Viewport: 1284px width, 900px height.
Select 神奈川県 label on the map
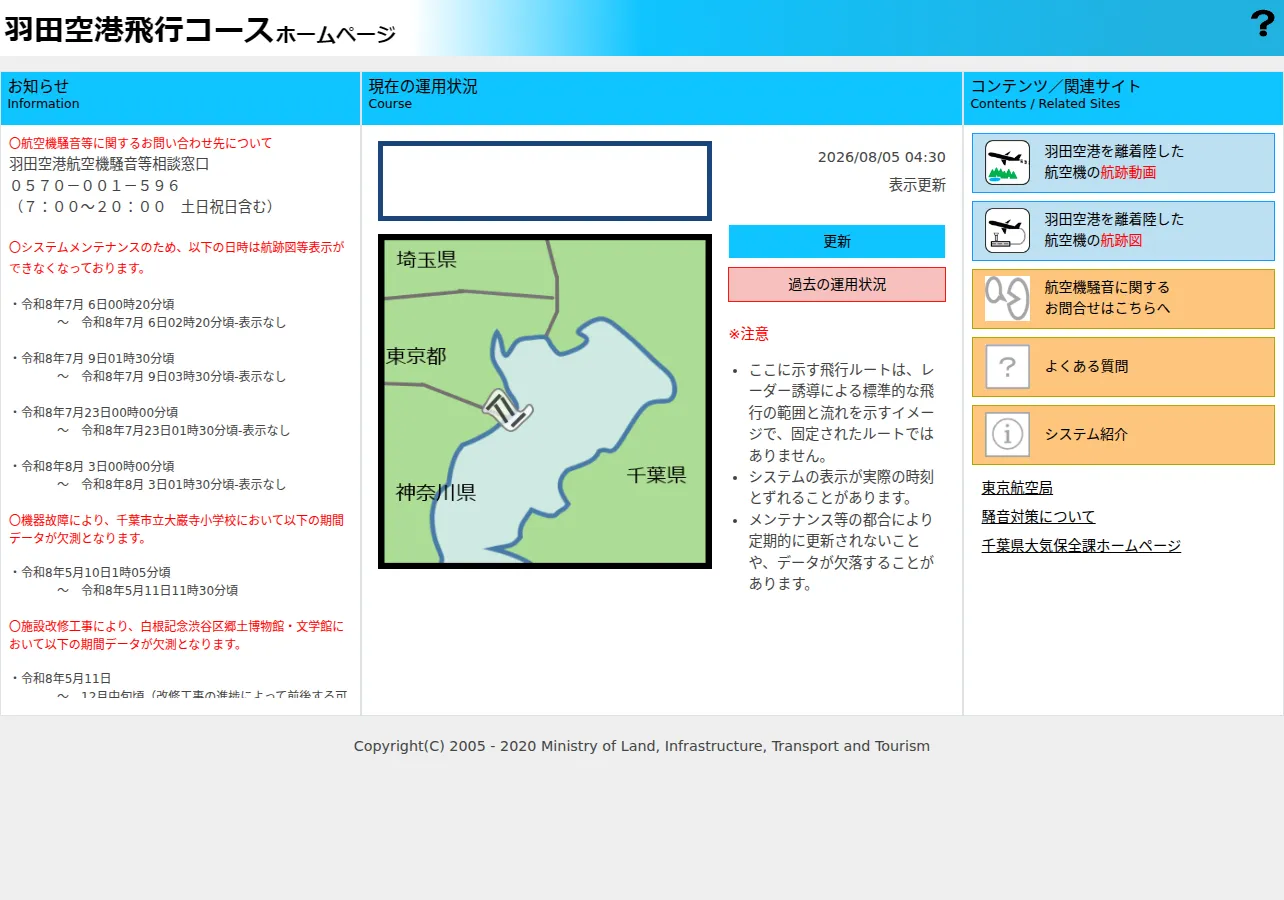pyautogui.click(x=436, y=492)
